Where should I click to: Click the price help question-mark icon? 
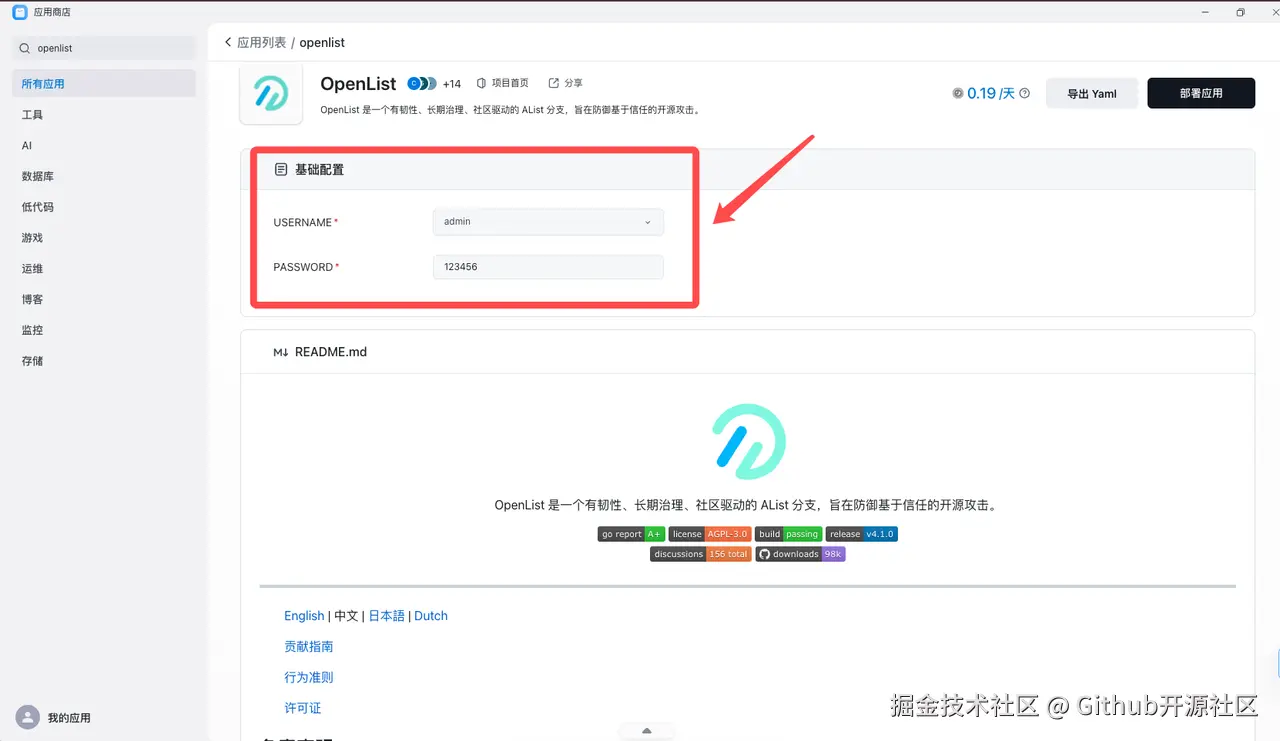click(1024, 93)
